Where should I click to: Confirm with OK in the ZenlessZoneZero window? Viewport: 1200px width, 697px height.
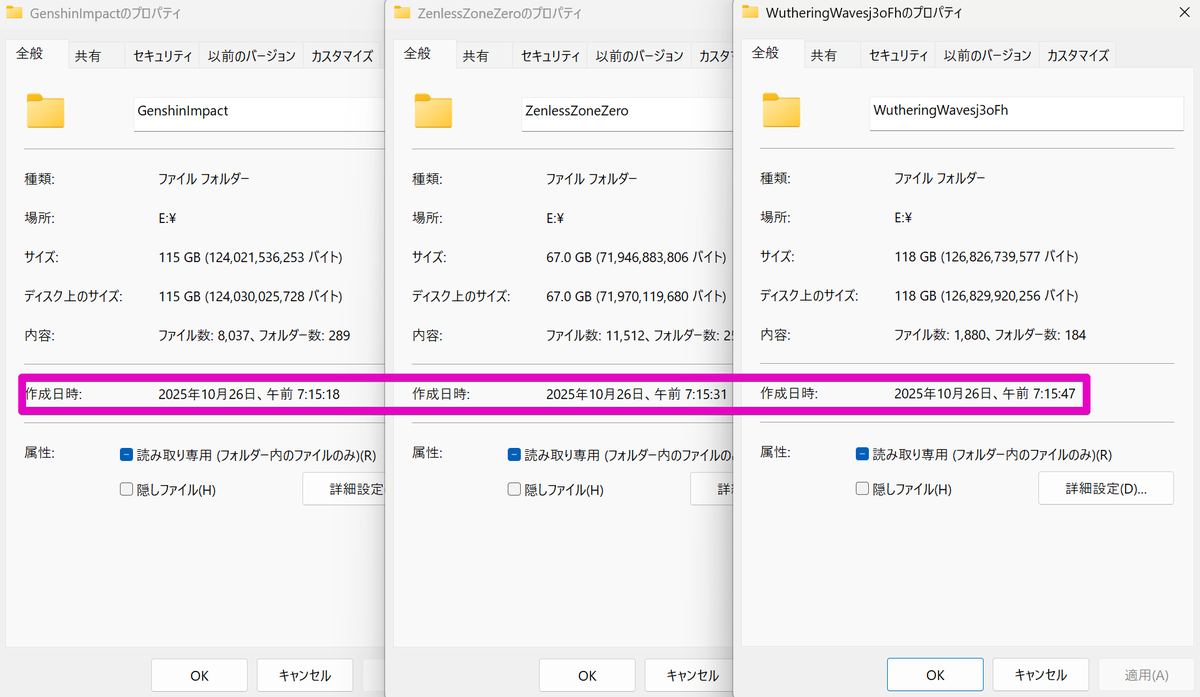click(x=587, y=675)
